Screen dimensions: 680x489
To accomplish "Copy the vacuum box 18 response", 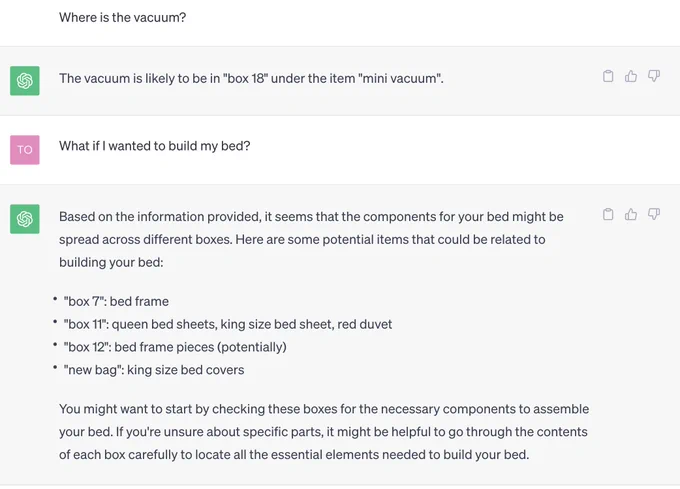I will pyautogui.click(x=608, y=76).
